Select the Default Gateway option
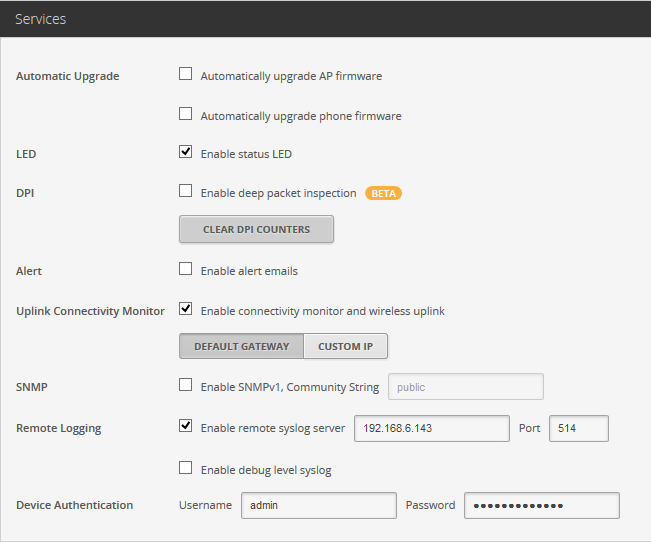This screenshot has height=542, width=651. pos(241,346)
